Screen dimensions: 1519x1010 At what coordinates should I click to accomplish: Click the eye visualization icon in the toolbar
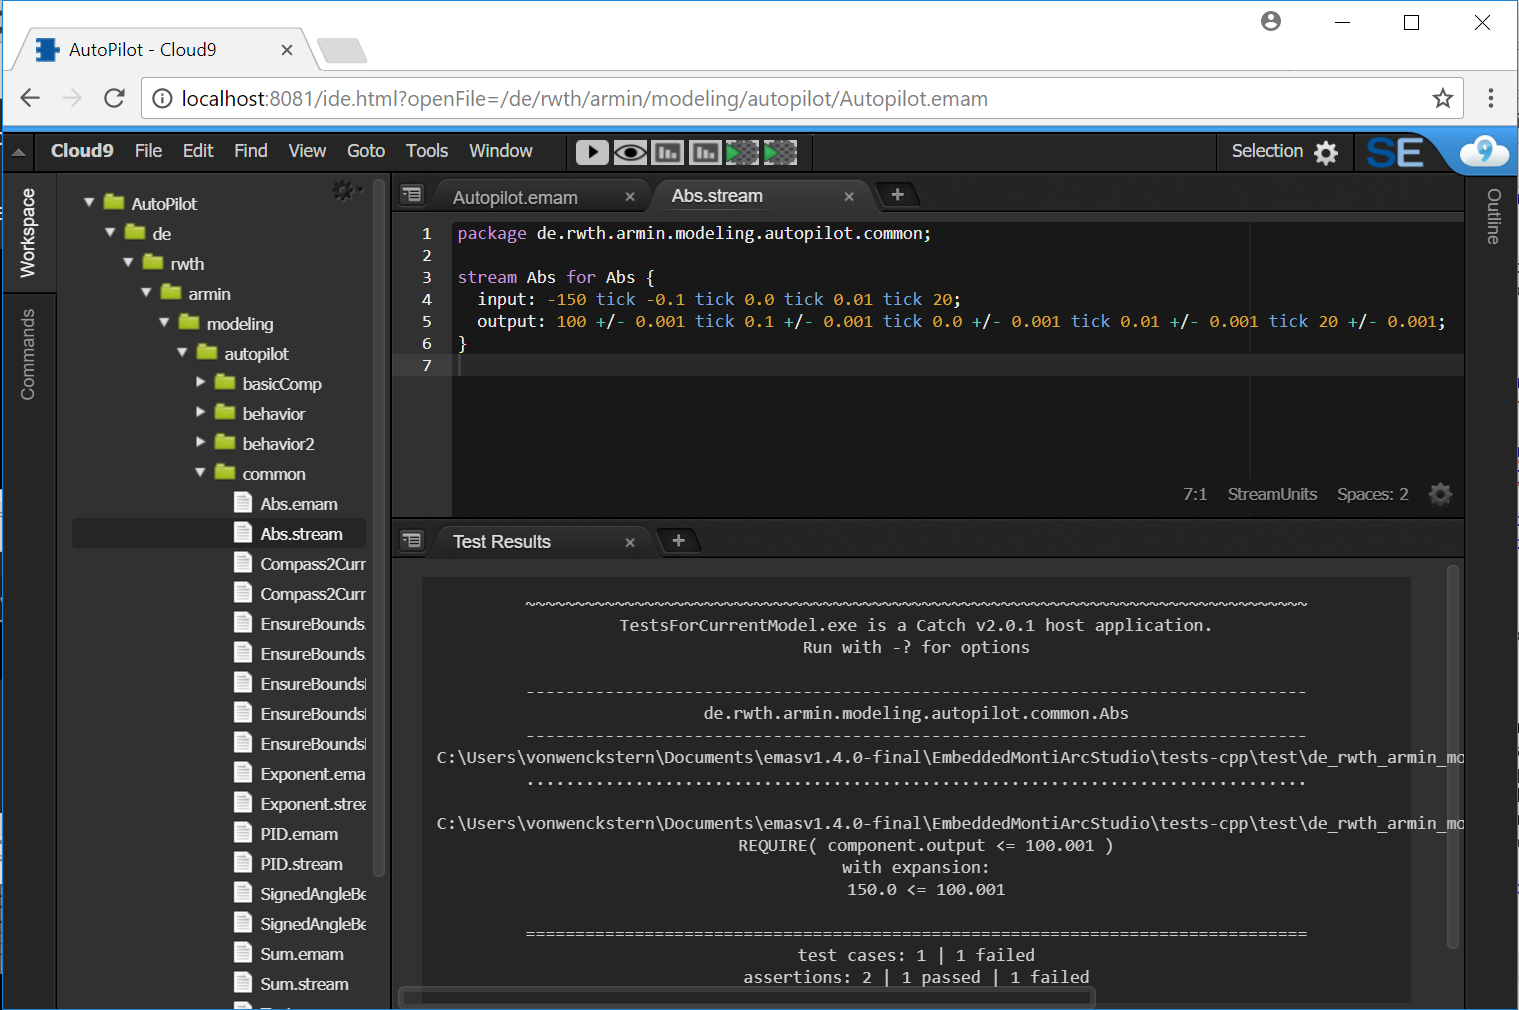pyautogui.click(x=630, y=152)
